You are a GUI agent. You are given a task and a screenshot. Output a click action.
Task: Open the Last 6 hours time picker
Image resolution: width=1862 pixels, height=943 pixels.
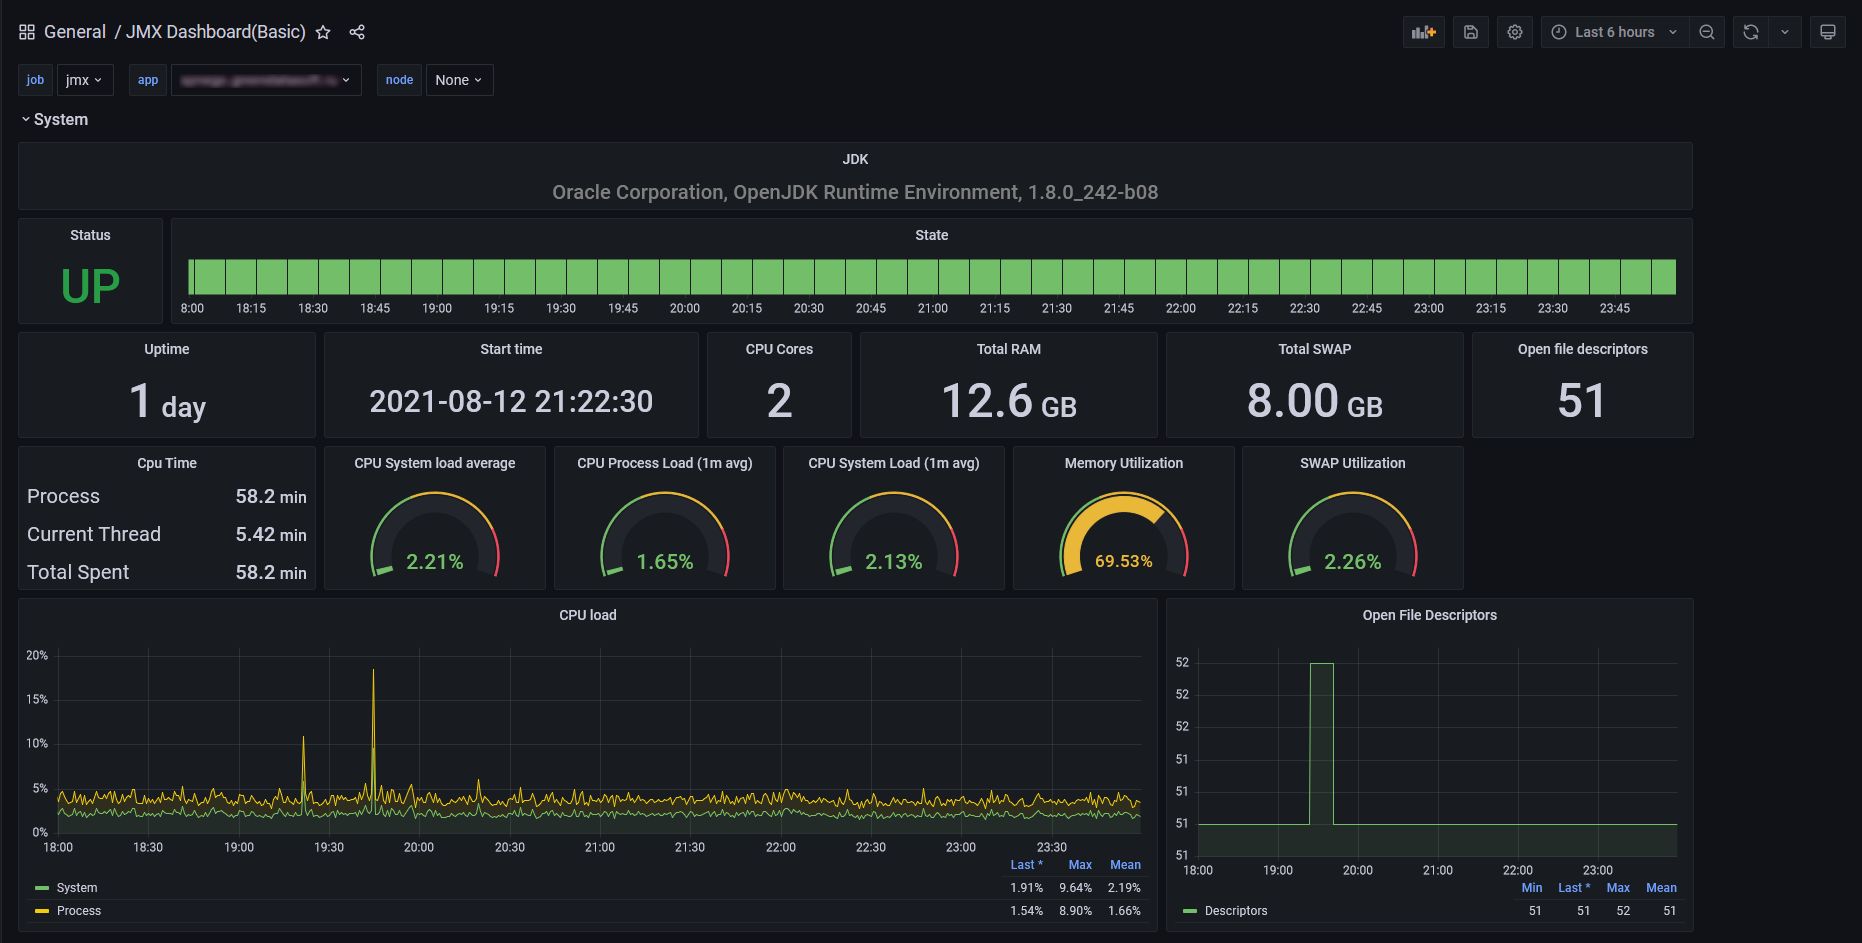click(x=1613, y=32)
